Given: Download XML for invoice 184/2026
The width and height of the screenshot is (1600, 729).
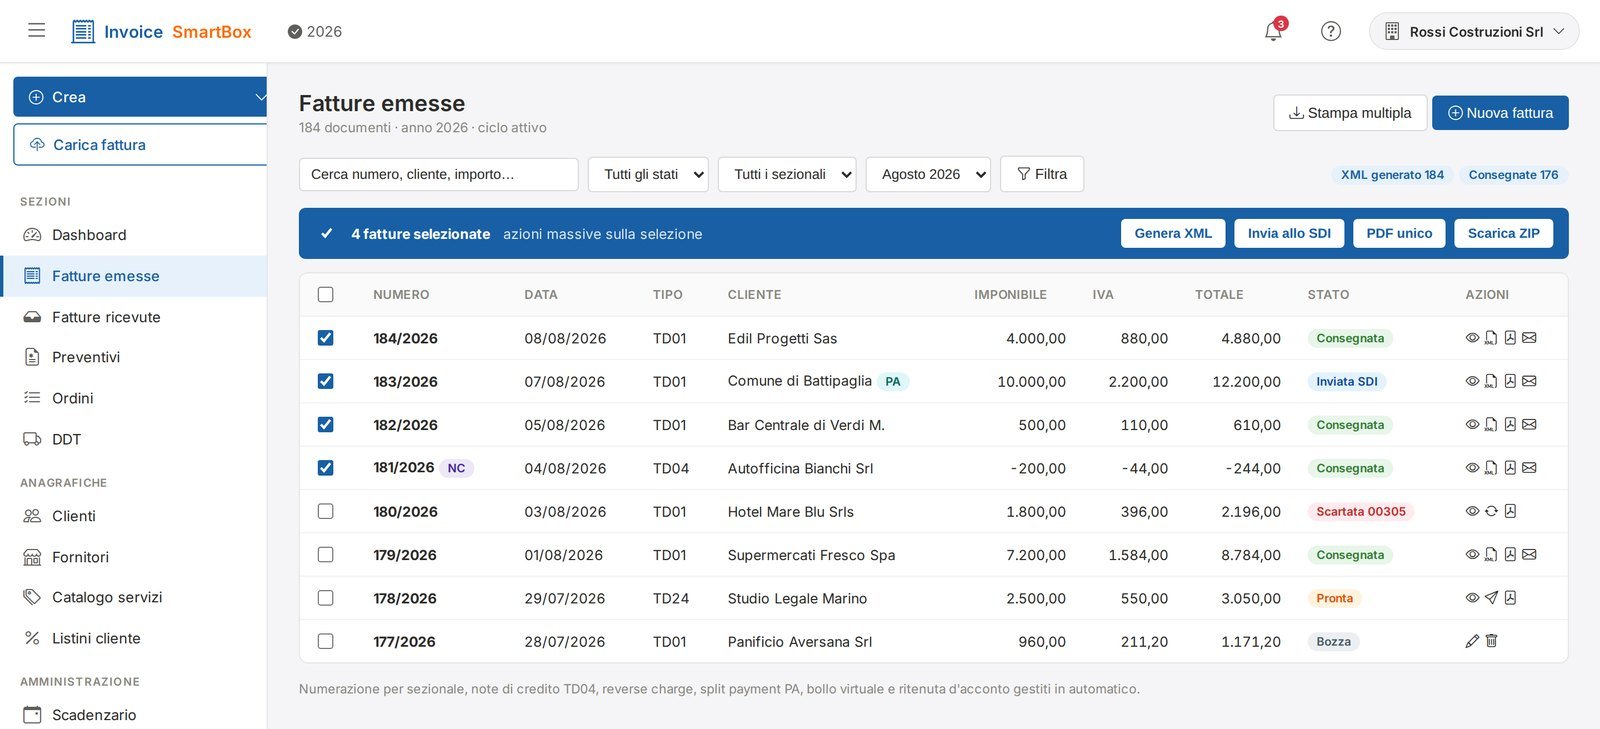Looking at the screenshot, I should 1491,338.
